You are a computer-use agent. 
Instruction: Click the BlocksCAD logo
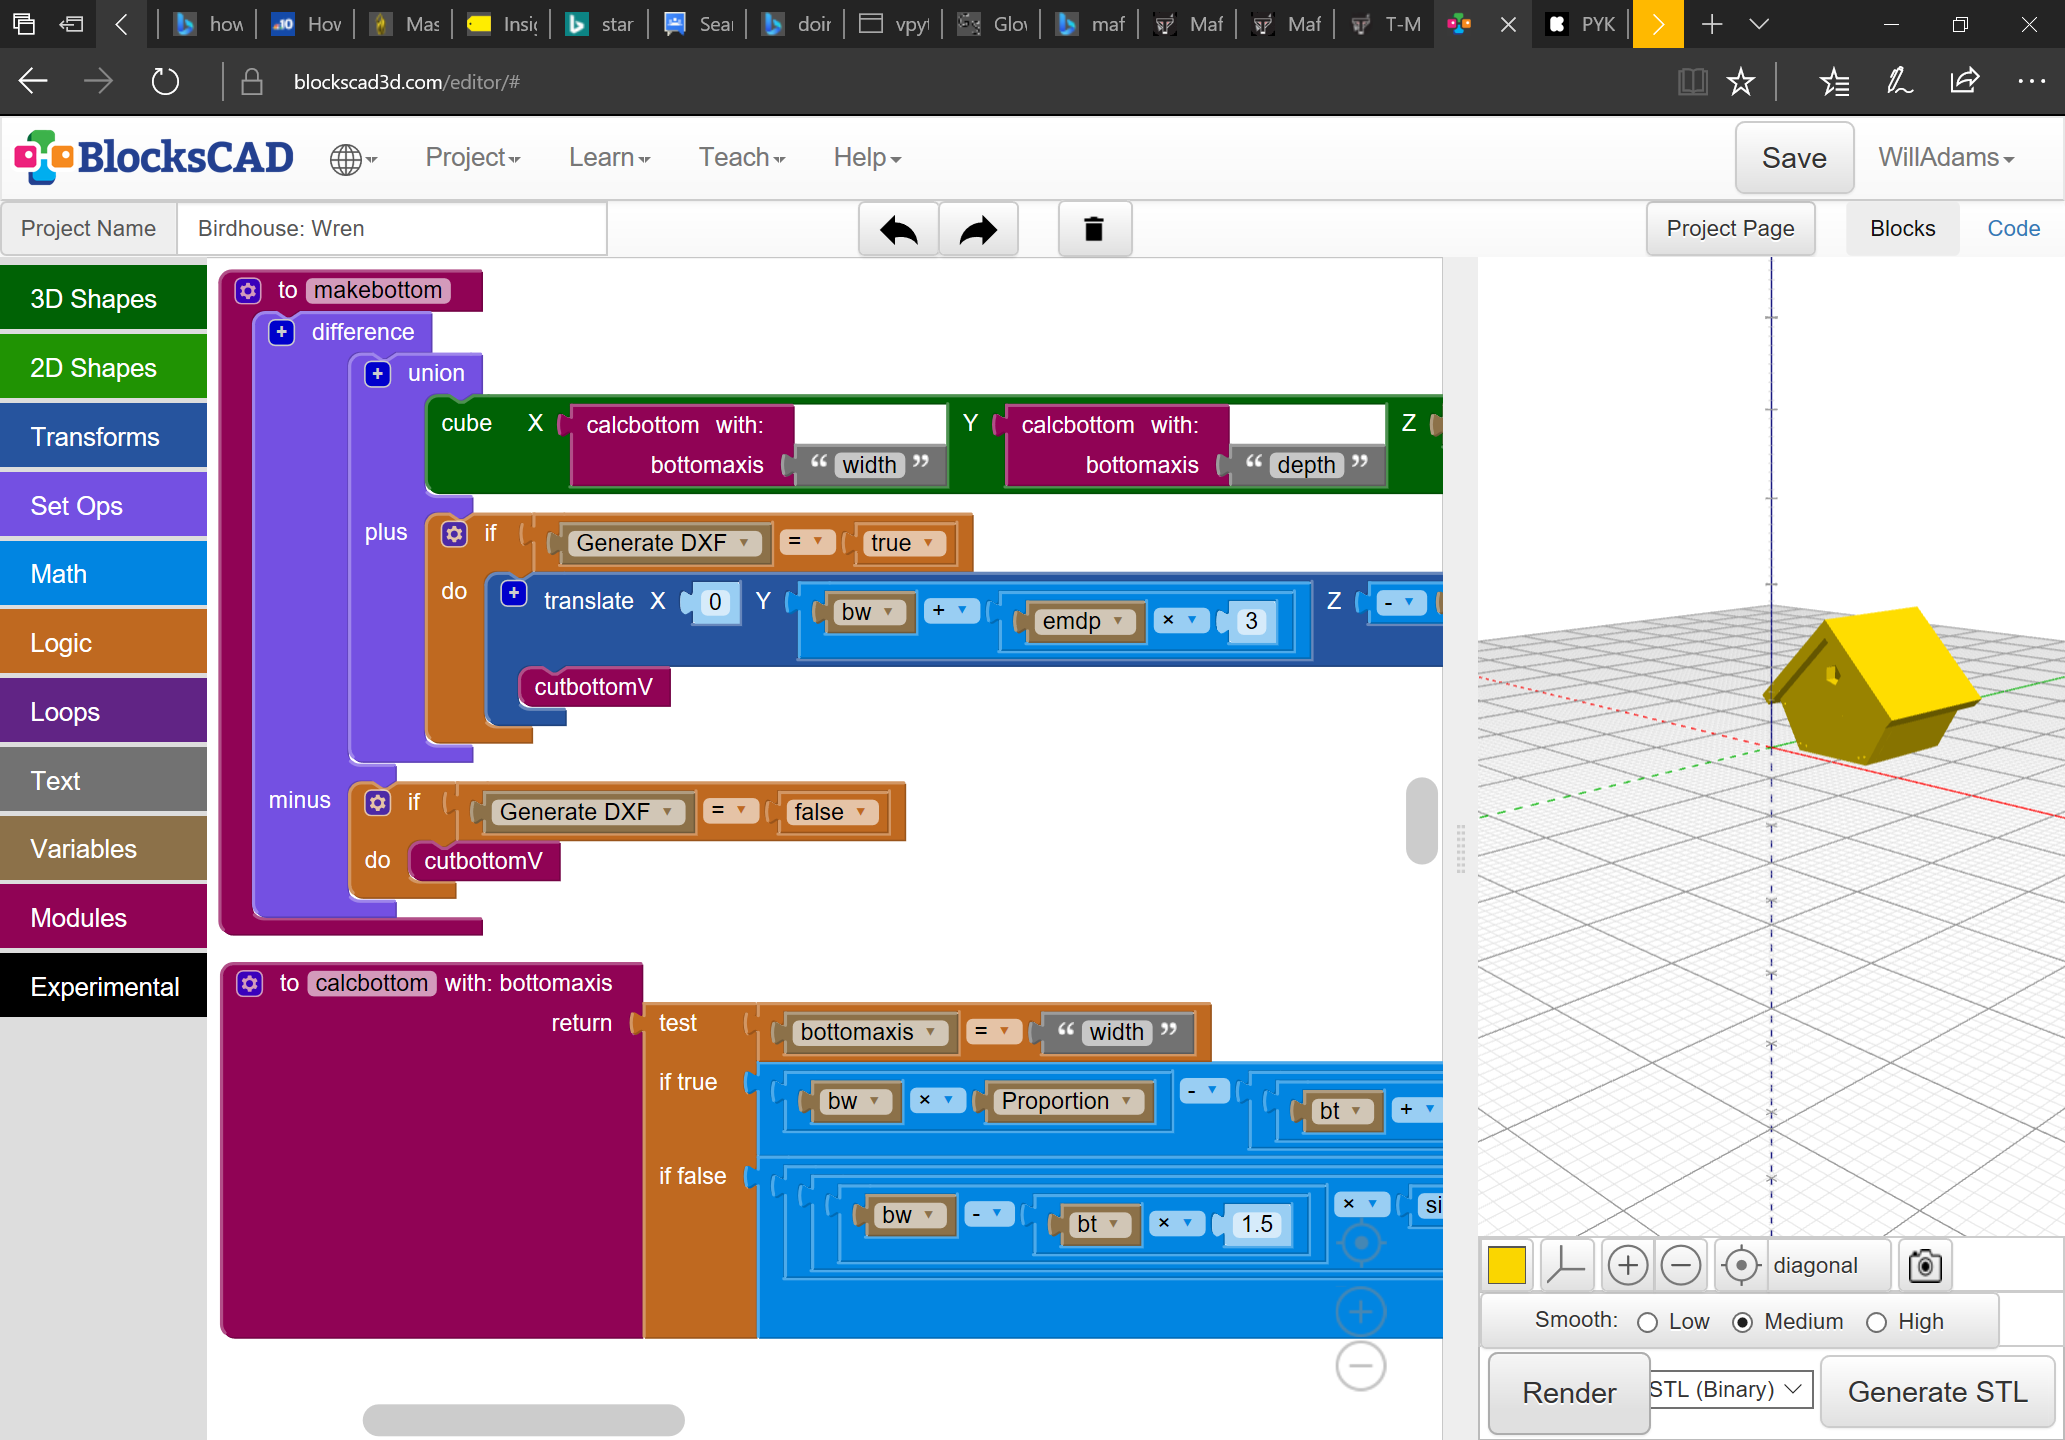click(154, 157)
